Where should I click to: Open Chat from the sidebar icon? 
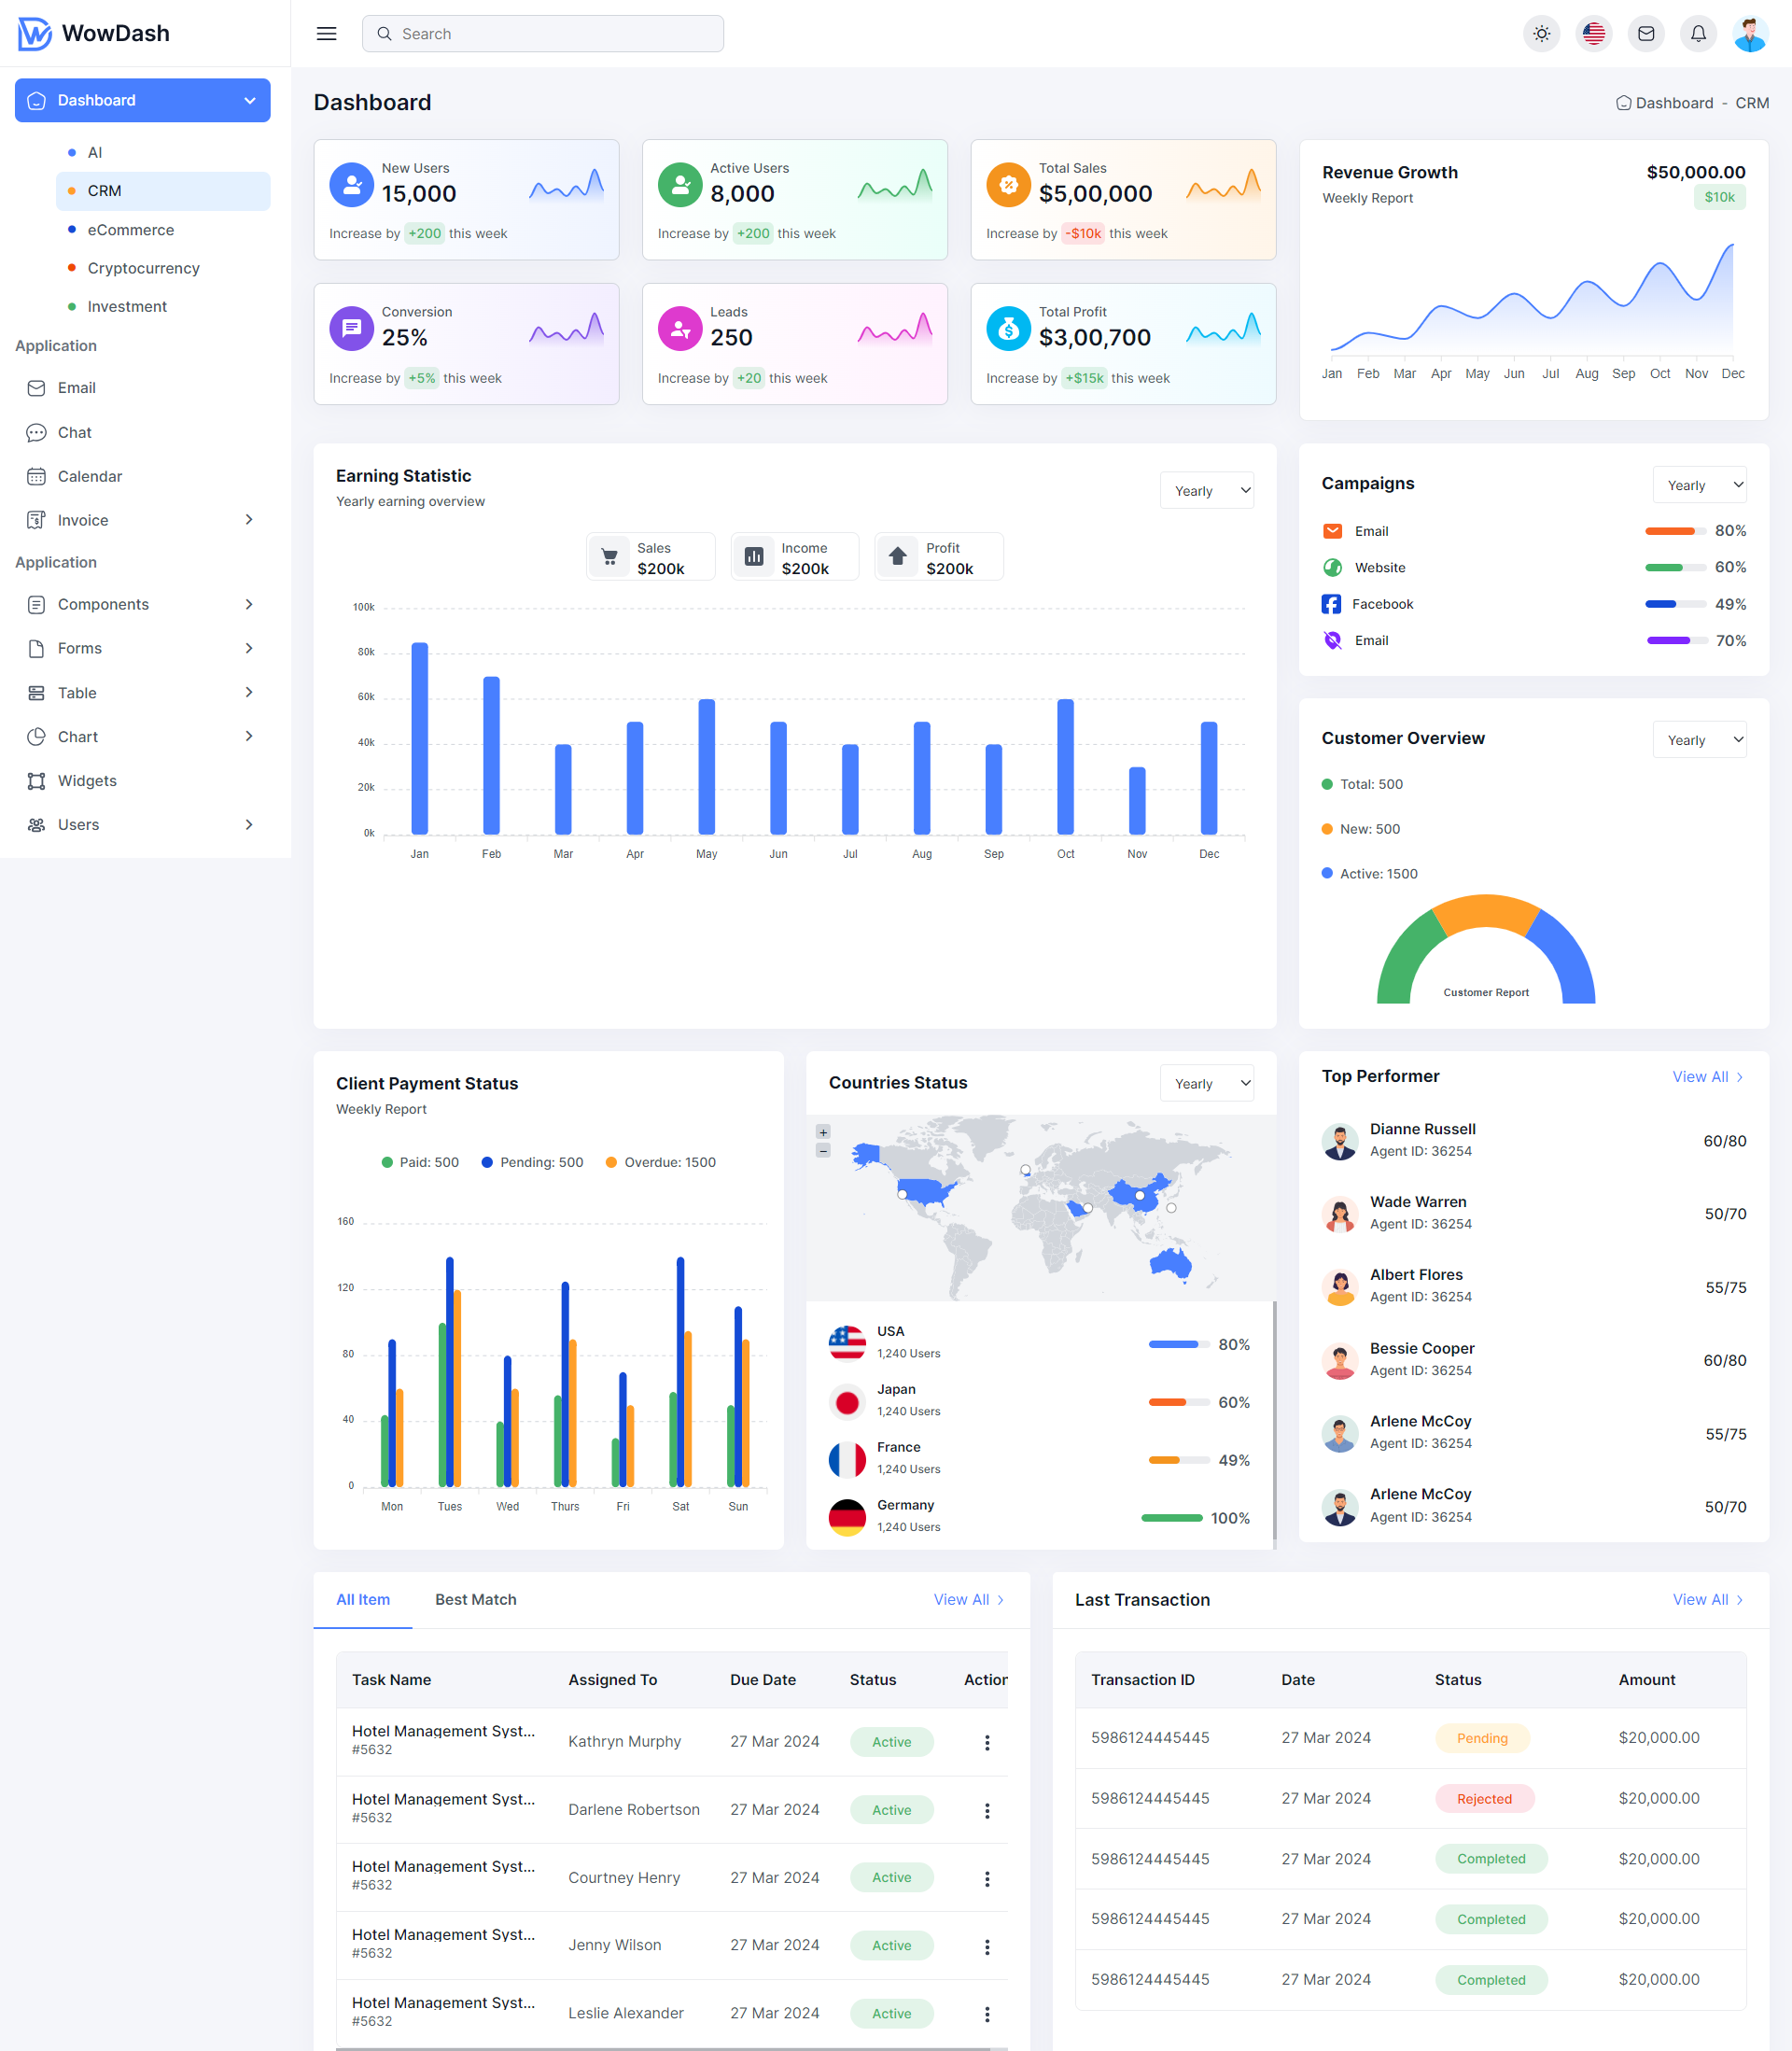(36, 432)
